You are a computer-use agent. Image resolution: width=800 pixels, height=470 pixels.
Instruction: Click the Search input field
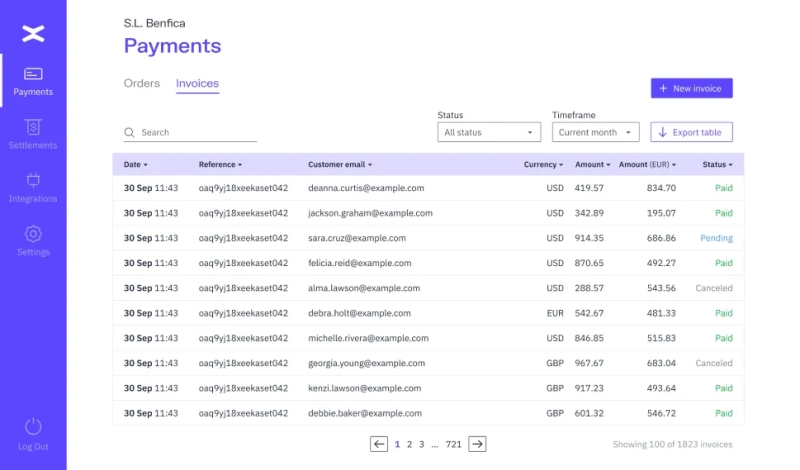click(195, 132)
